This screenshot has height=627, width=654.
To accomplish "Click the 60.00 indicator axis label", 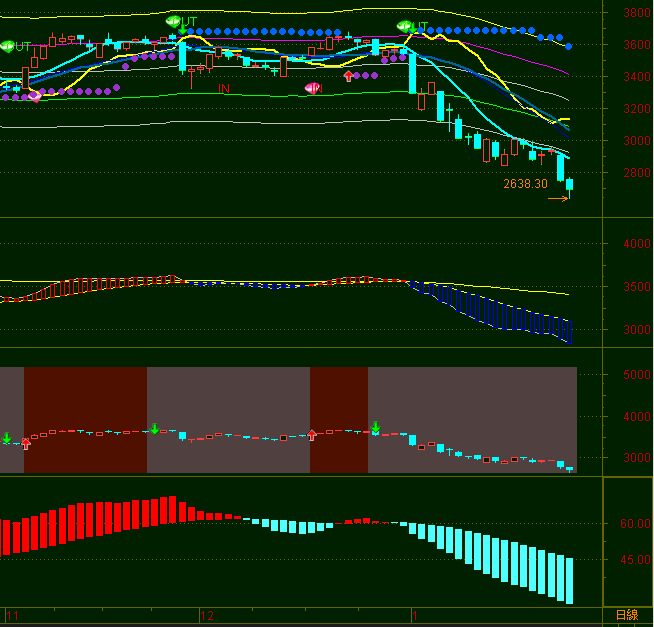I will (635, 524).
